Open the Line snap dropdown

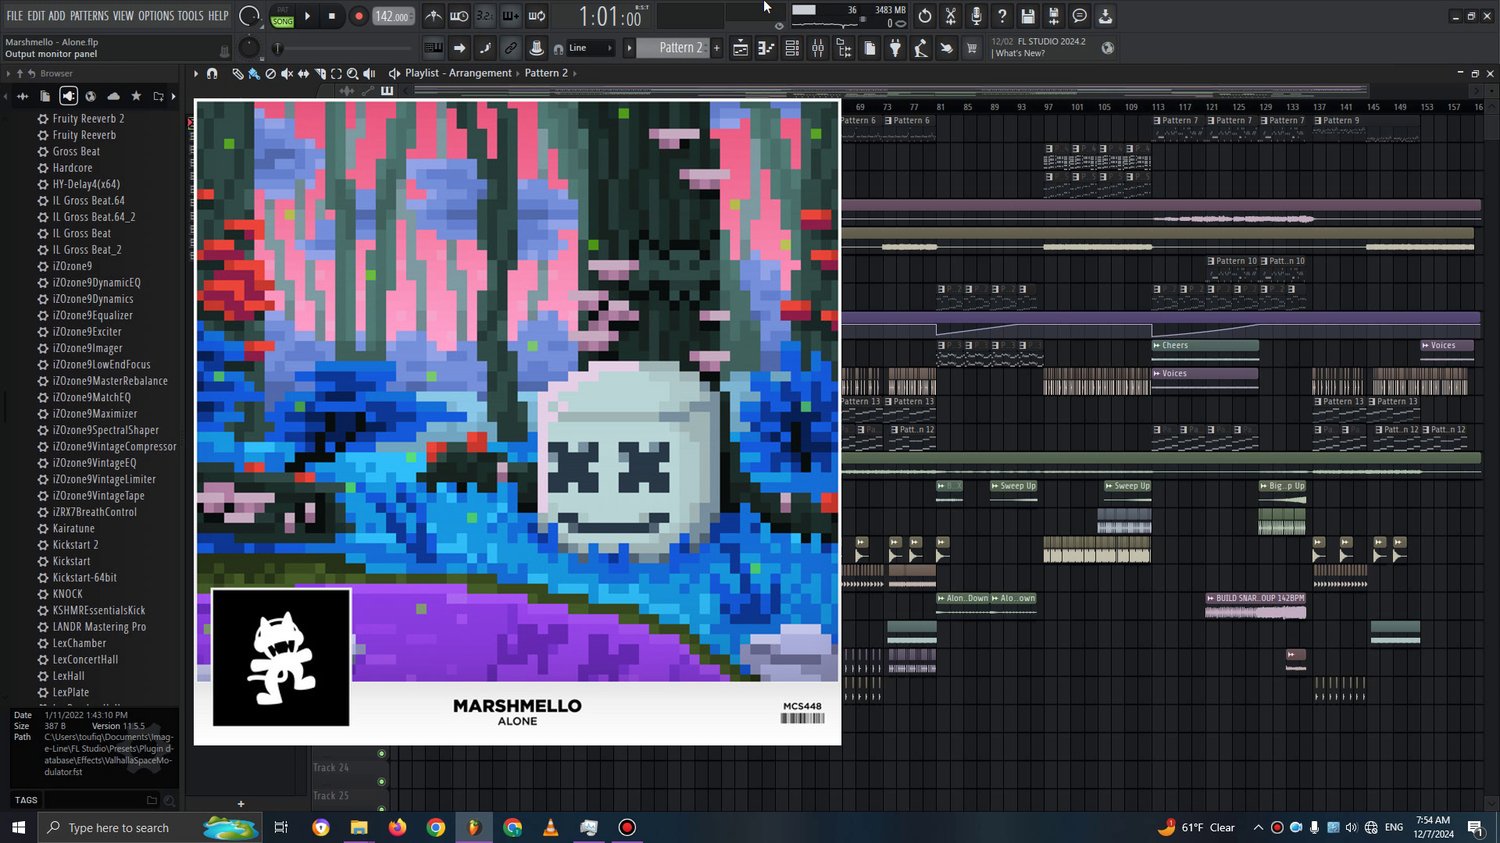591,48
